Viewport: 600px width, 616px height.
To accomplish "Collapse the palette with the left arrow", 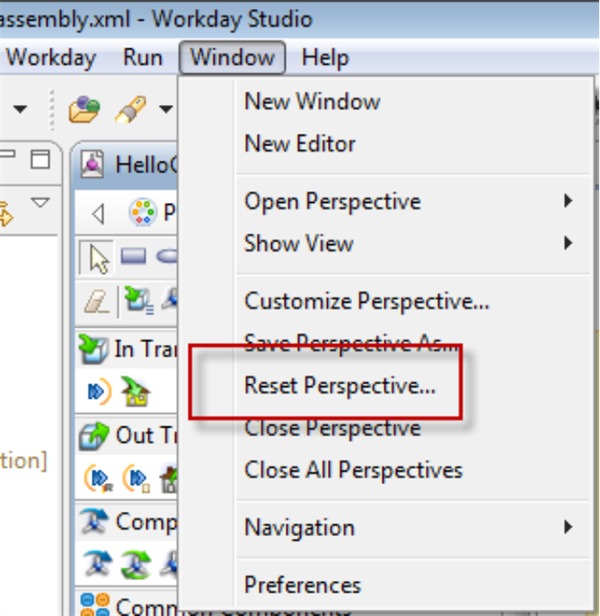I will tap(98, 214).
